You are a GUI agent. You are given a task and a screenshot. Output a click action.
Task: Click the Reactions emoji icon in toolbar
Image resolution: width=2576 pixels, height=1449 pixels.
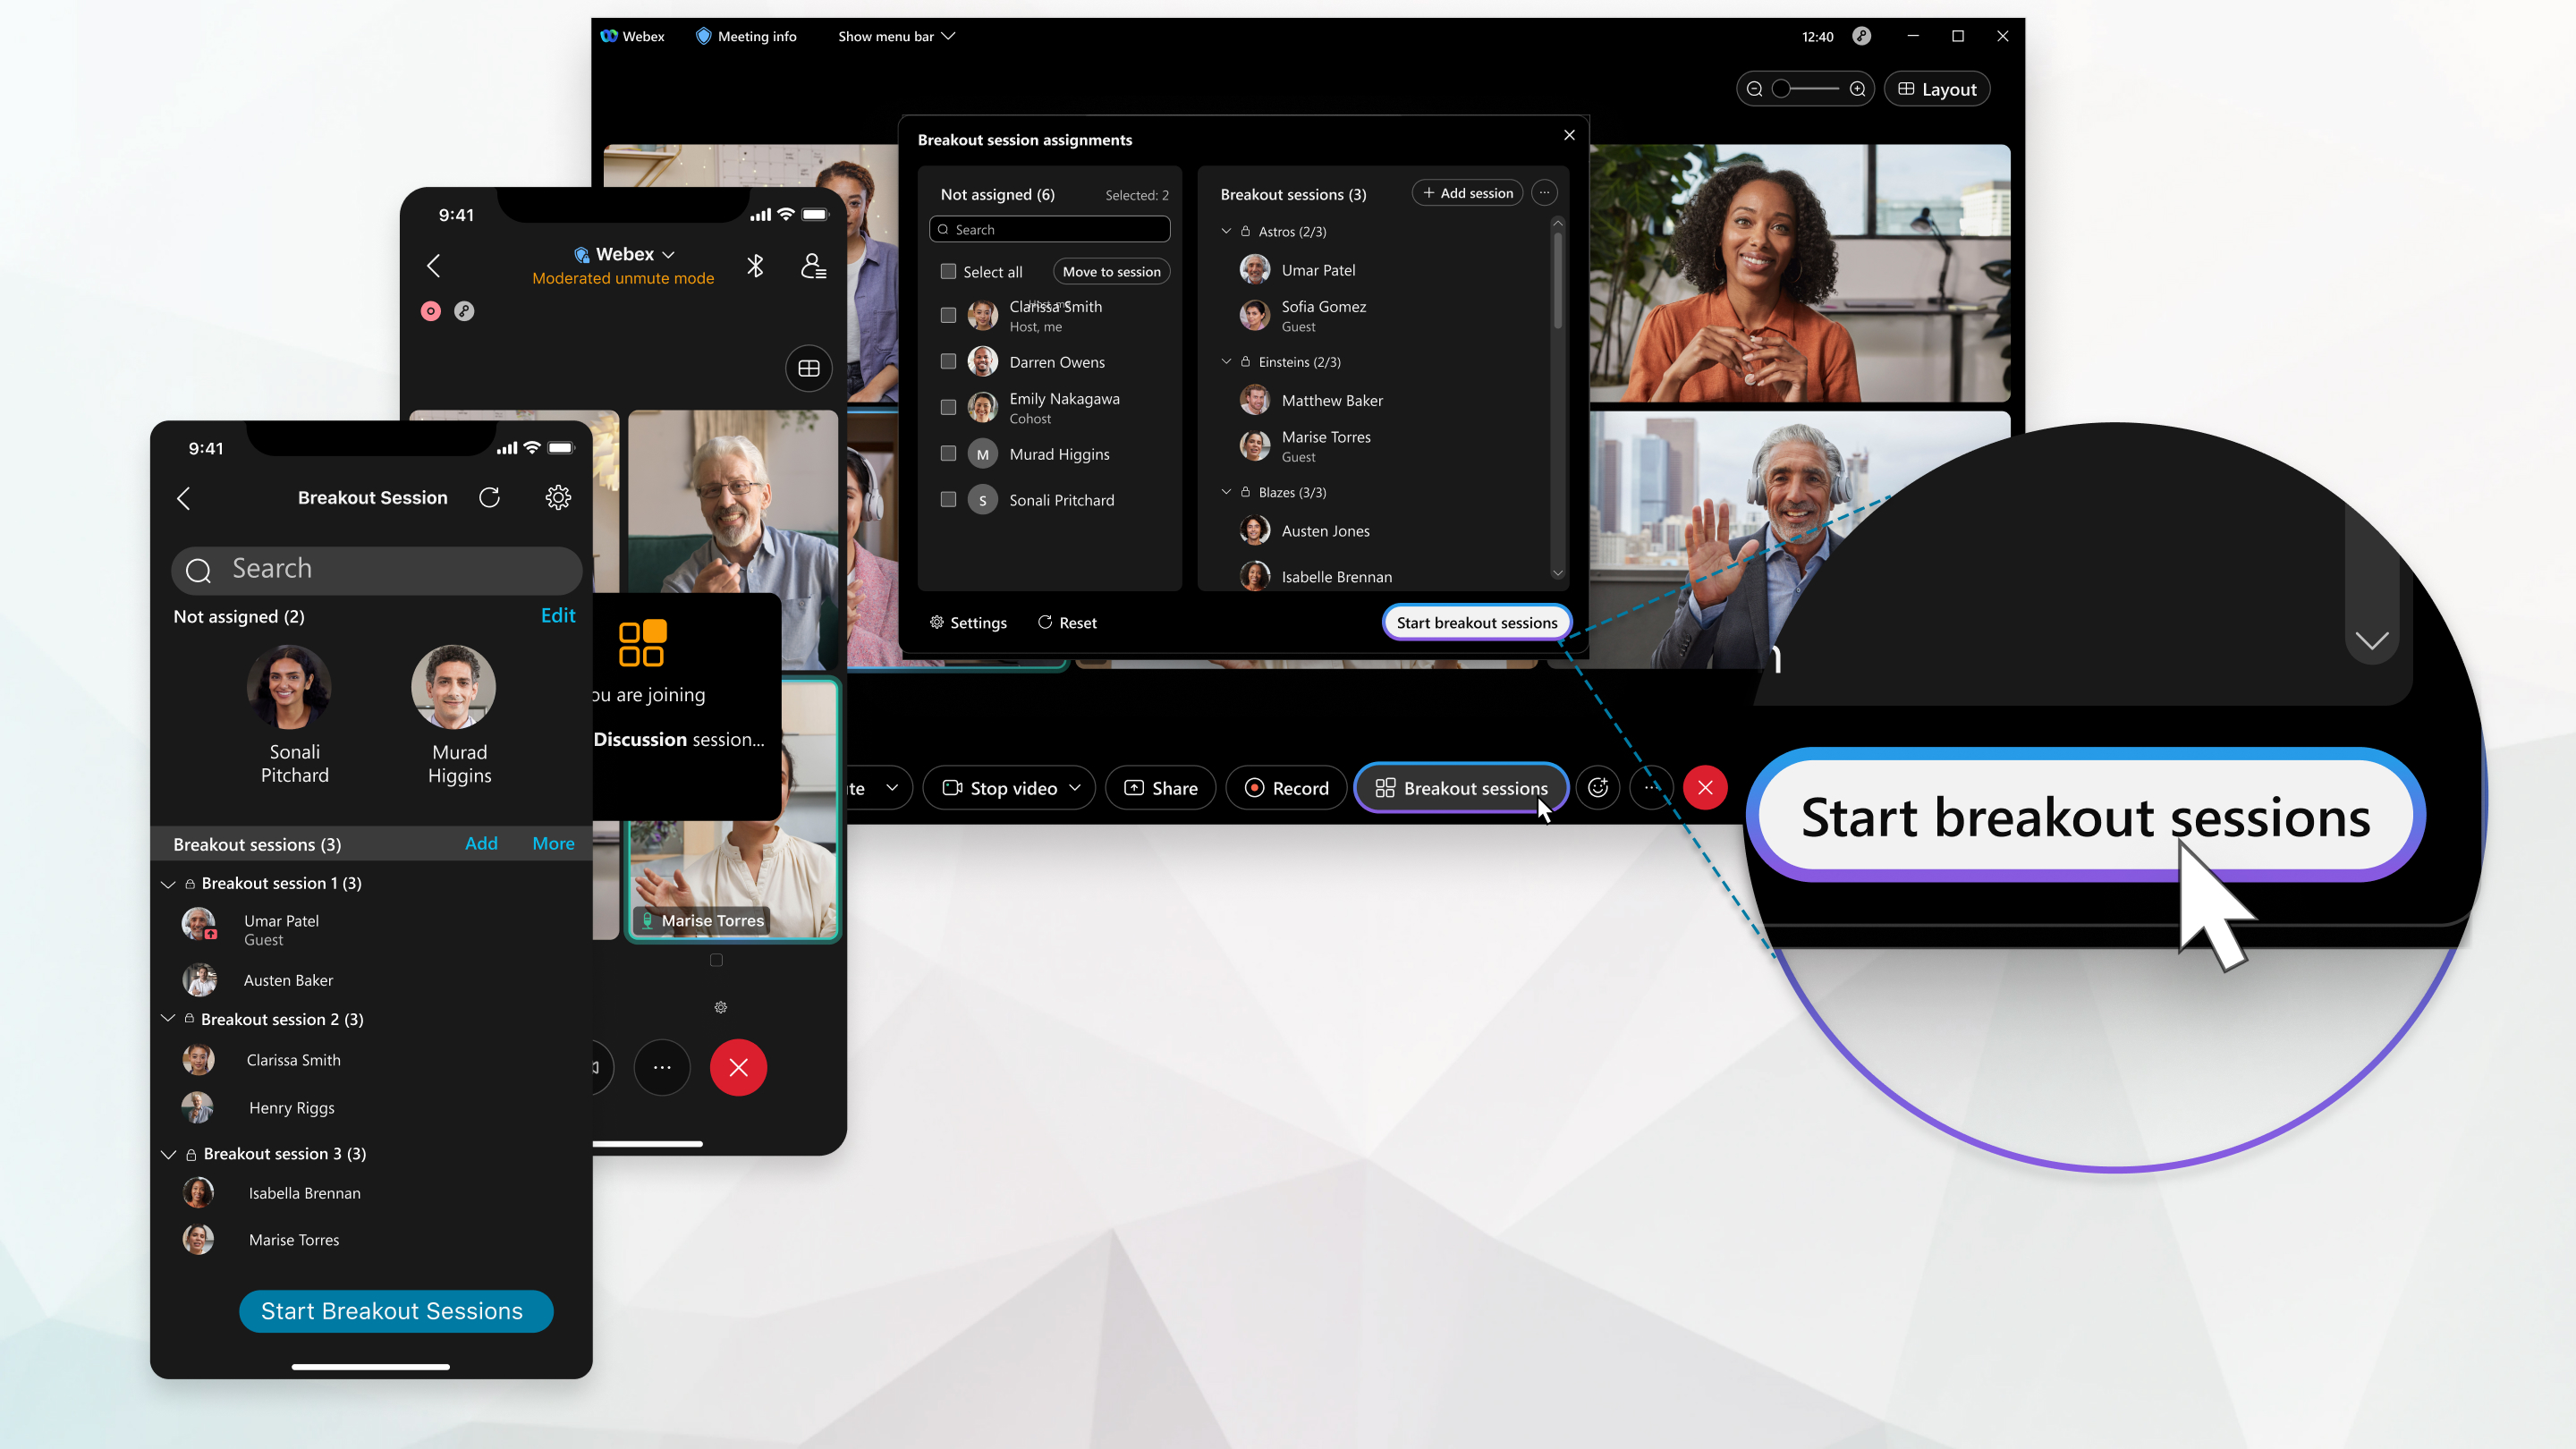pos(1596,787)
